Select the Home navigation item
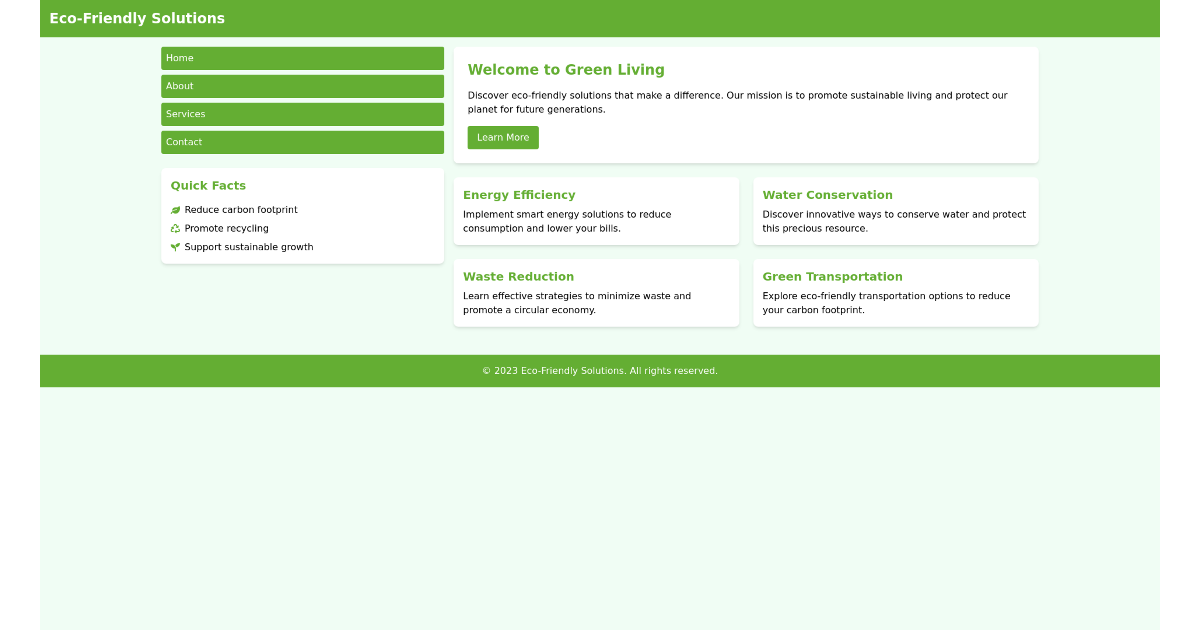The image size is (1200, 630). (x=302, y=58)
